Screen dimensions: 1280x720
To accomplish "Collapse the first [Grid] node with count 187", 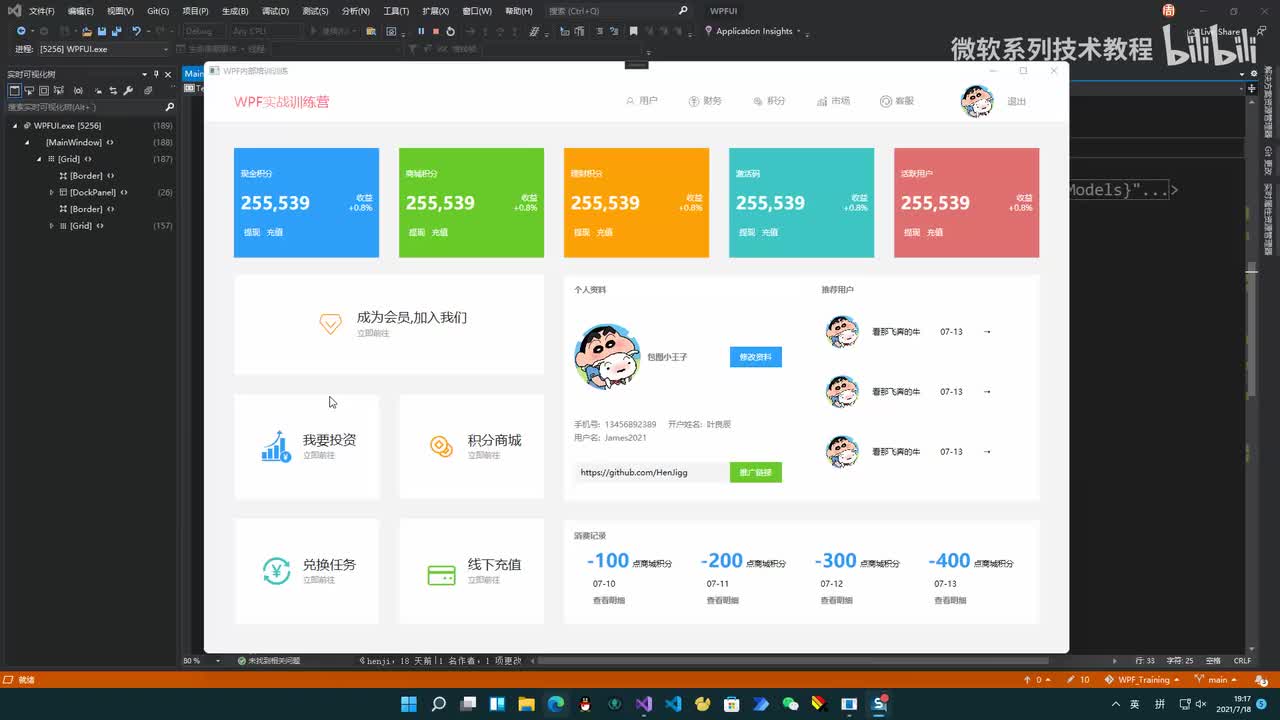I will 39,159.
